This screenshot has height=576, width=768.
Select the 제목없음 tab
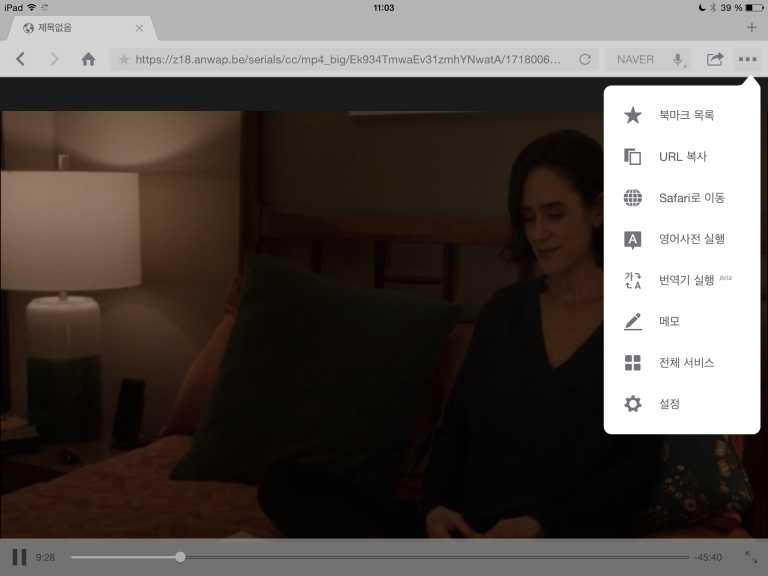pyautogui.click(x=82, y=28)
